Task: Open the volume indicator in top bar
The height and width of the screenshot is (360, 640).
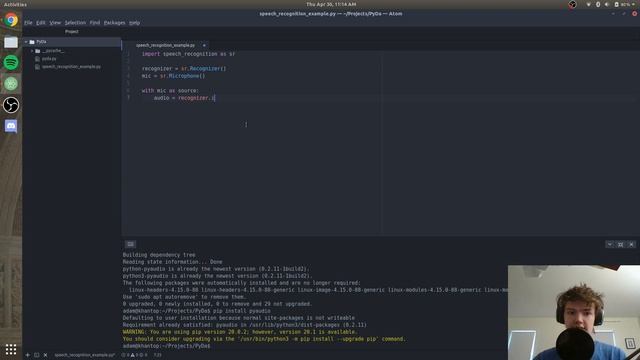Action: (607, 4)
